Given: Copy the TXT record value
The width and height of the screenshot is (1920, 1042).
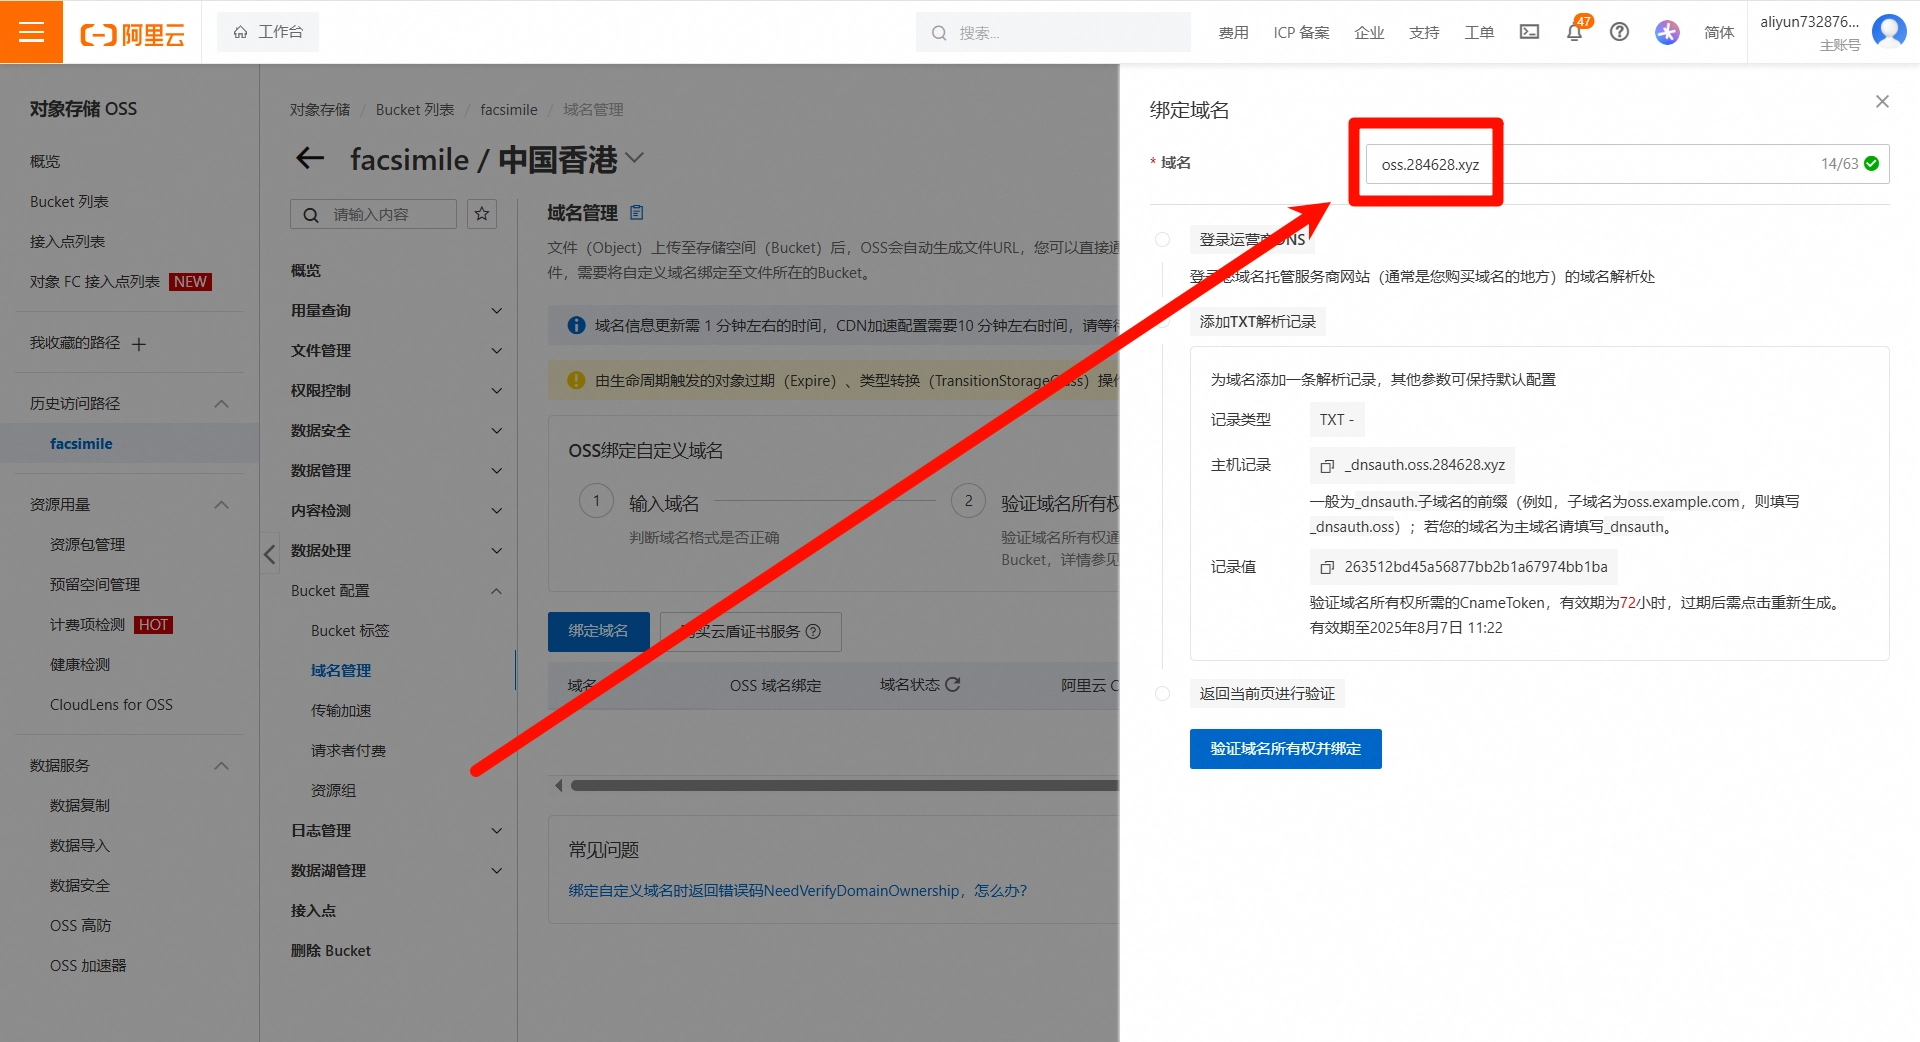Looking at the screenshot, I should click(1327, 567).
